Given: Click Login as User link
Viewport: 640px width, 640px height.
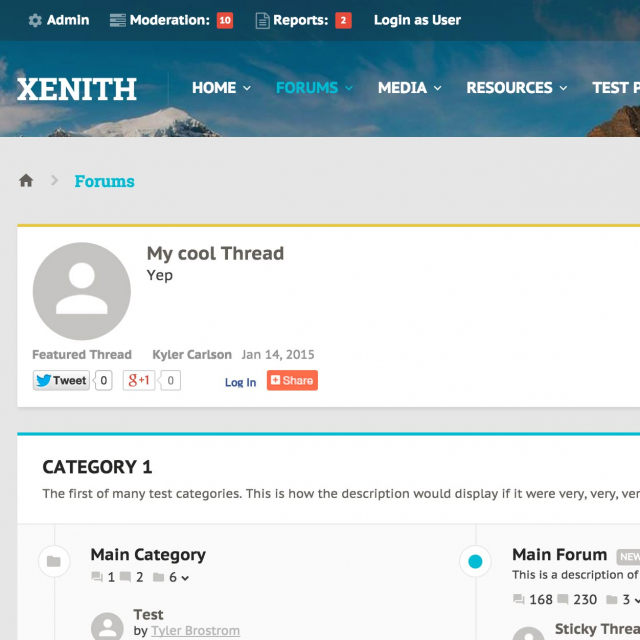Looking at the screenshot, I should click(x=417, y=20).
